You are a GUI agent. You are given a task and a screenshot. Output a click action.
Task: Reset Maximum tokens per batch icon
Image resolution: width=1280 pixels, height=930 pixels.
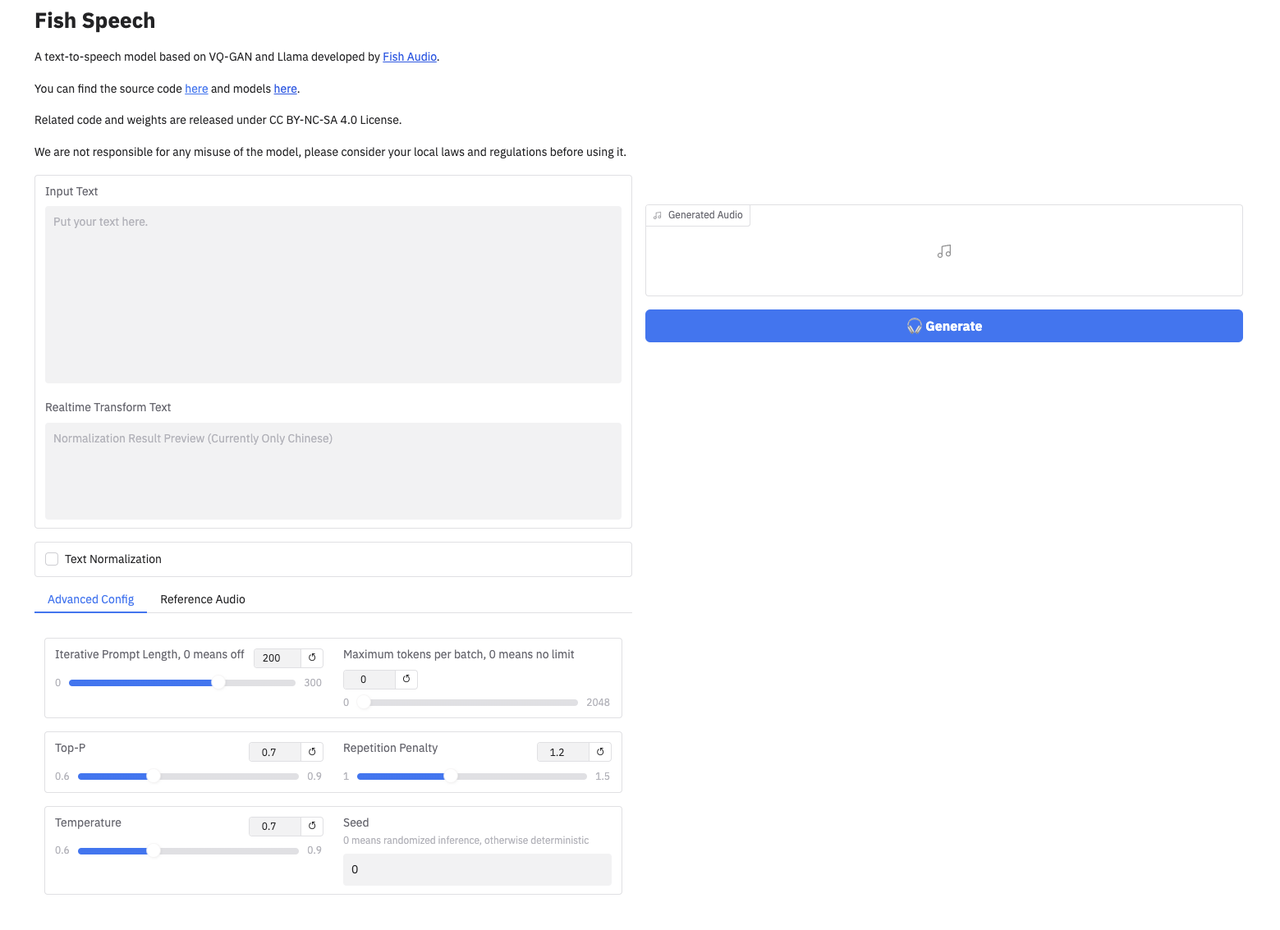tap(406, 679)
